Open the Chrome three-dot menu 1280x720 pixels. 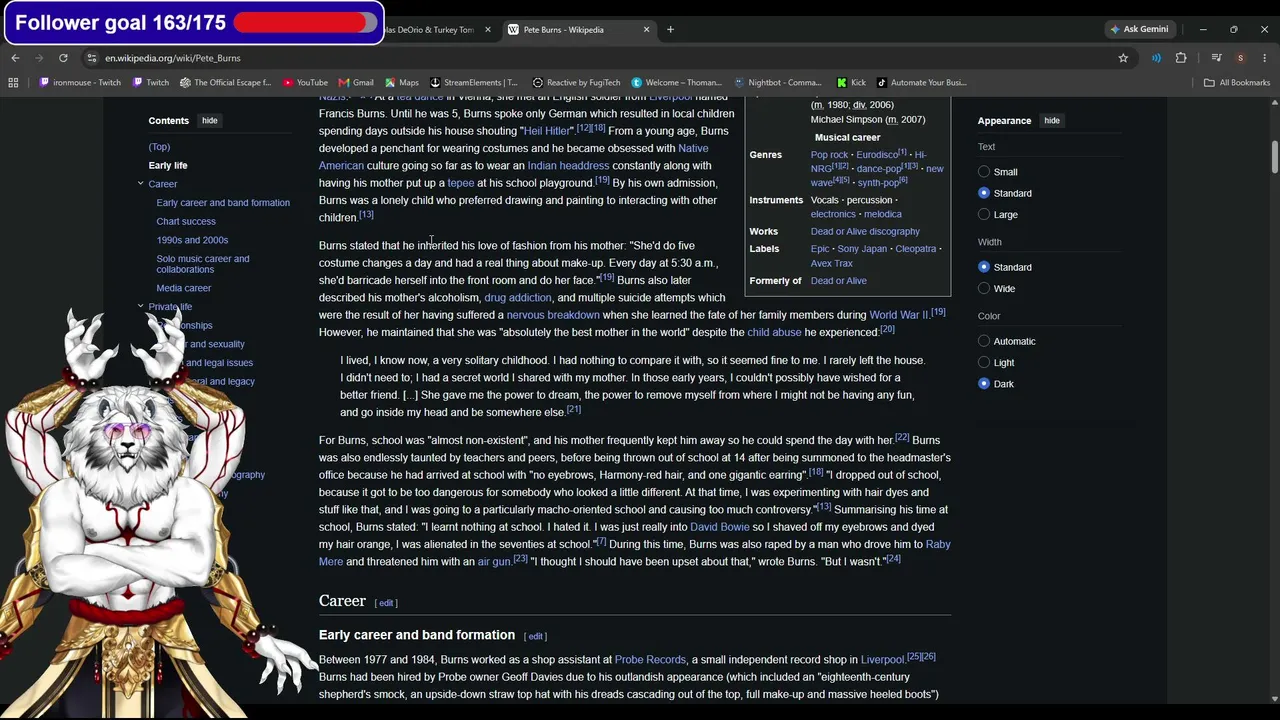pos(1264,58)
